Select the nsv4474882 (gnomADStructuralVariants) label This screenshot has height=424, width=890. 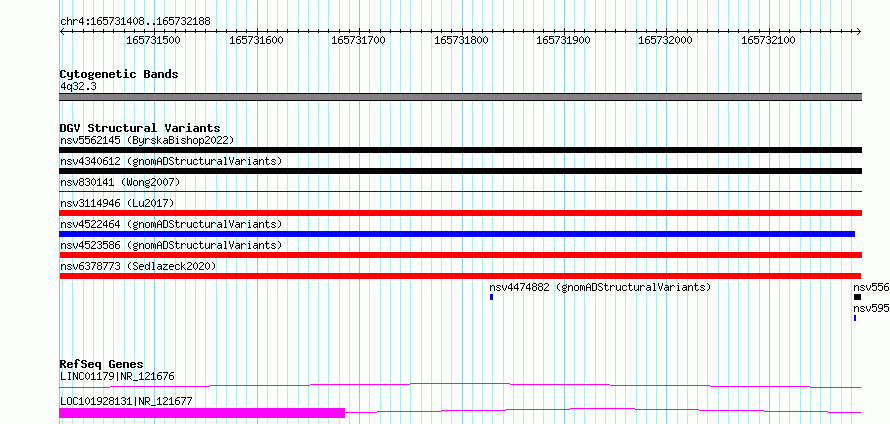tap(600, 287)
